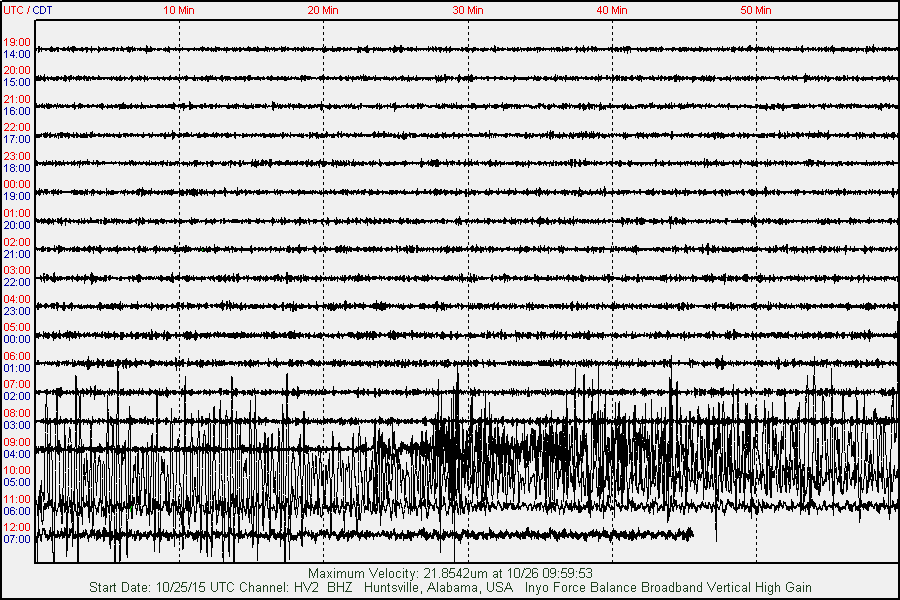The width and height of the screenshot is (900, 600).
Task: Click the "Huntsville, Alabama, USA" location text
Action: click(439, 588)
